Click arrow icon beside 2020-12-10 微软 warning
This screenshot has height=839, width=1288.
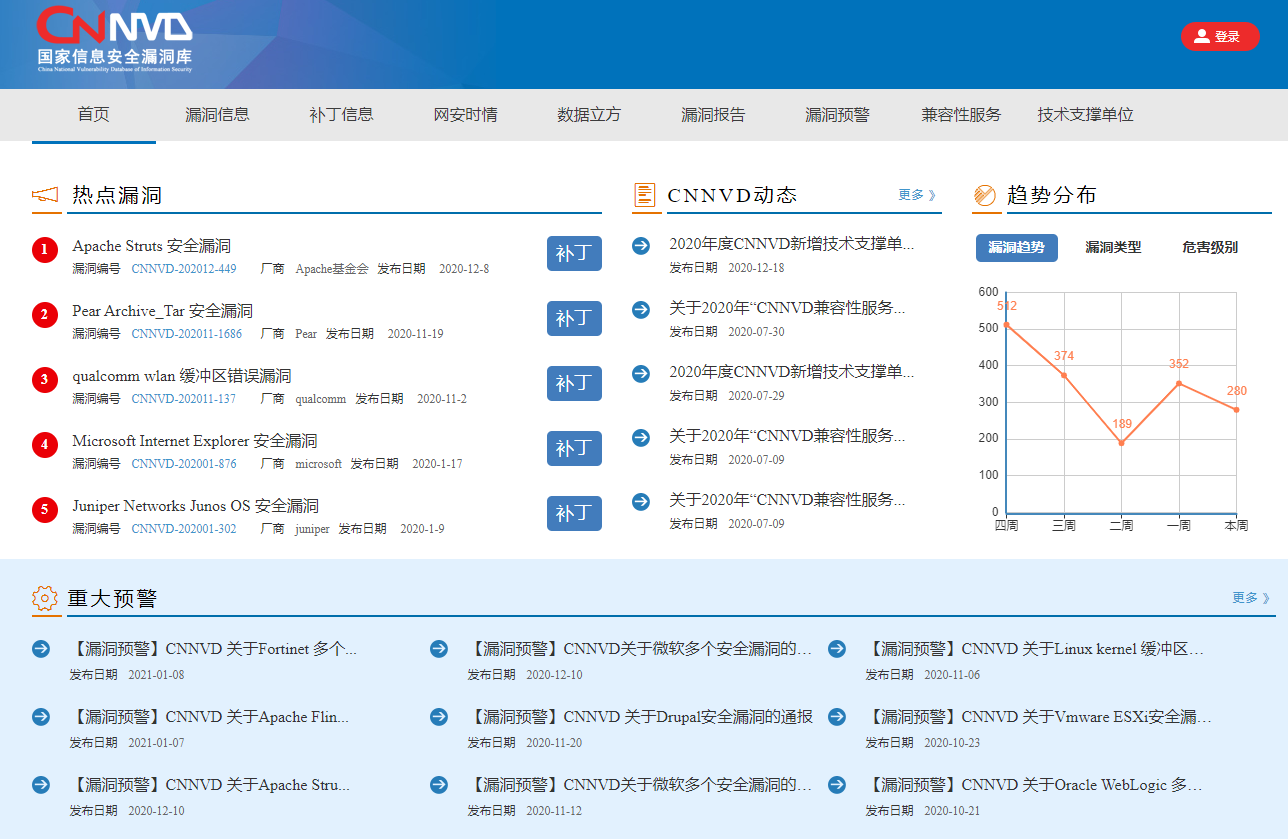coord(439,649)
